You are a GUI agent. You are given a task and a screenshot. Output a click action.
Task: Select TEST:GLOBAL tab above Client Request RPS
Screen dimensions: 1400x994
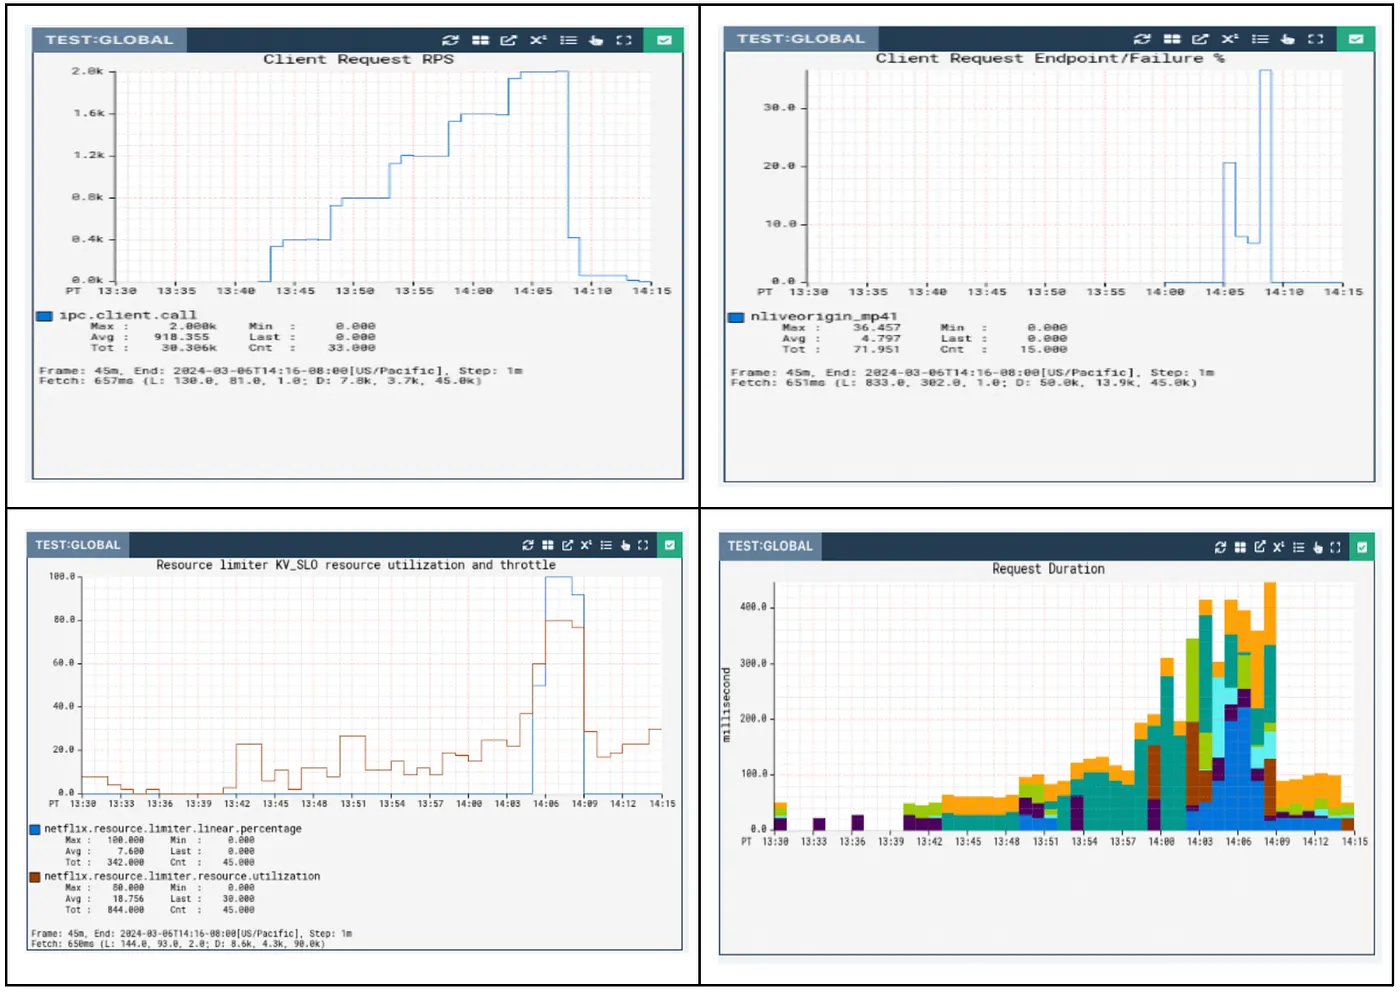point(109,40)
